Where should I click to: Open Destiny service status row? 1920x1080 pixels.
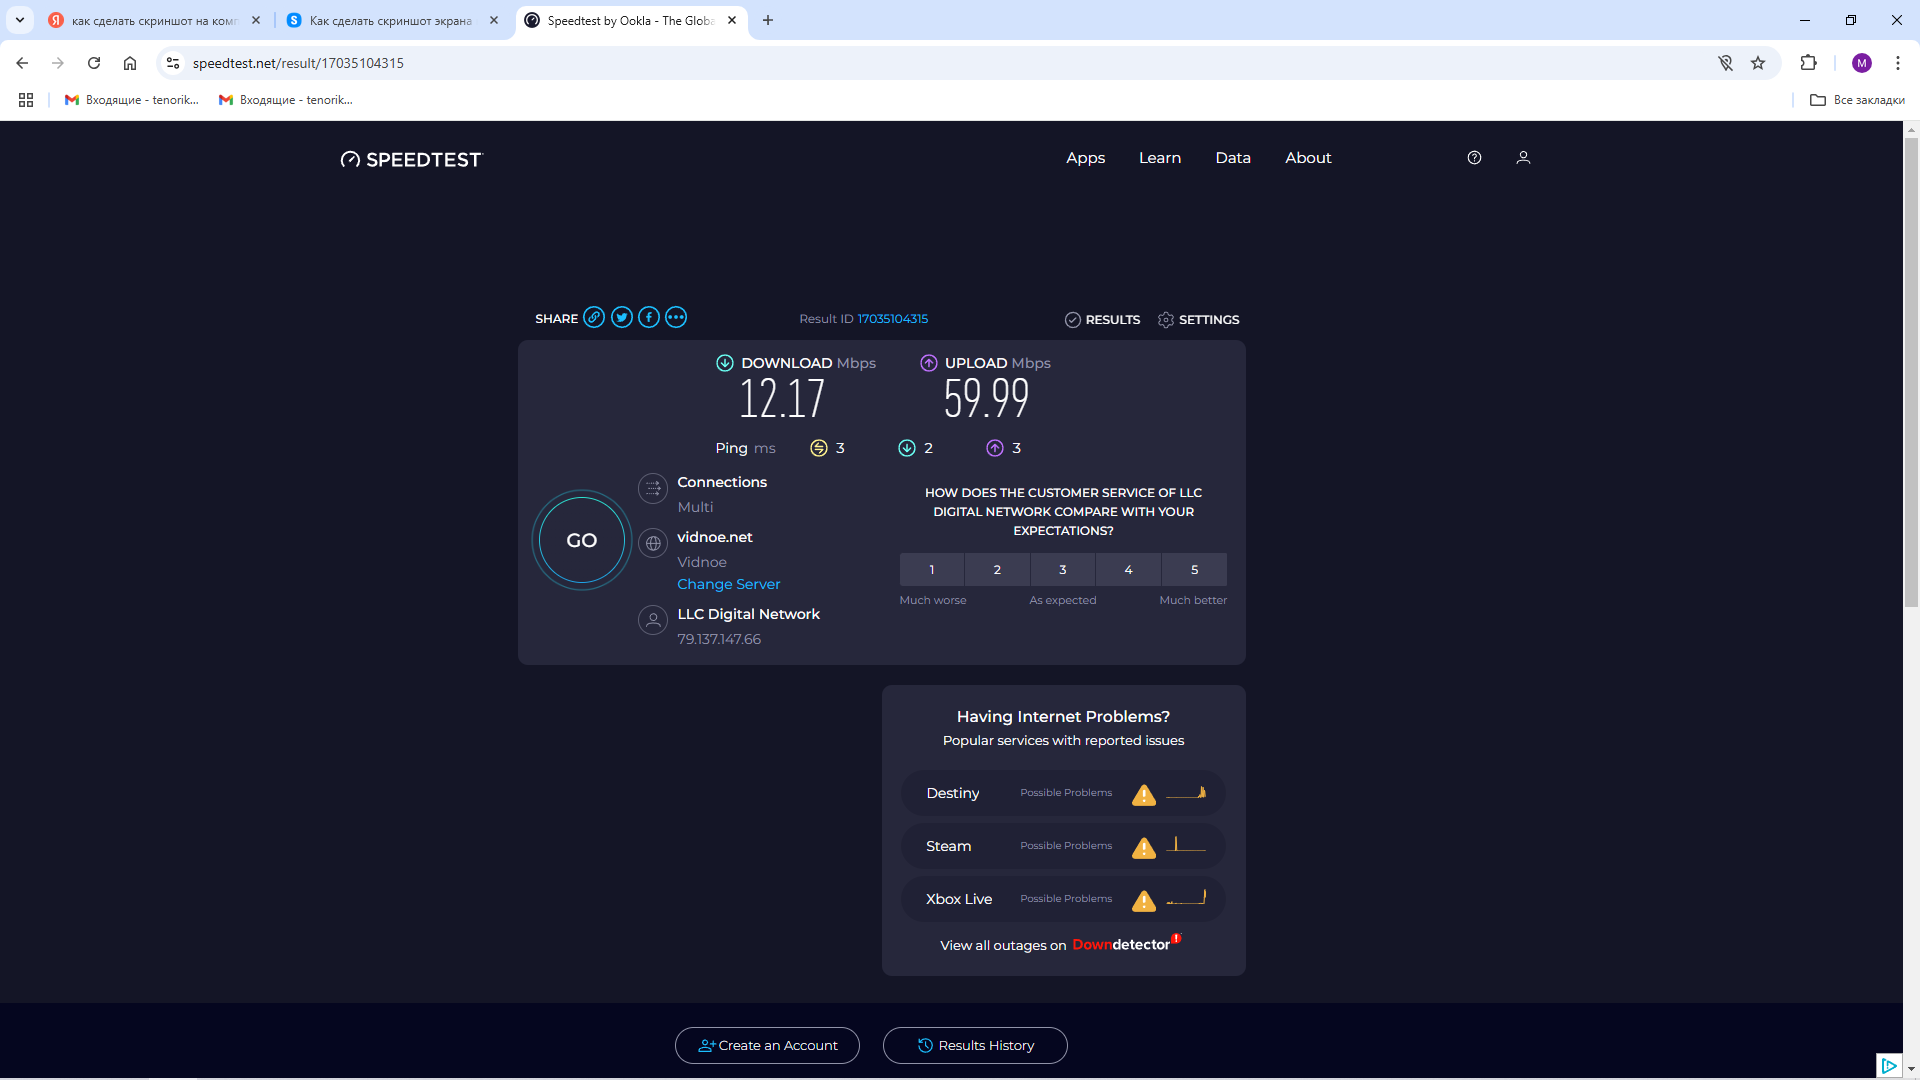pos(1063,793)
